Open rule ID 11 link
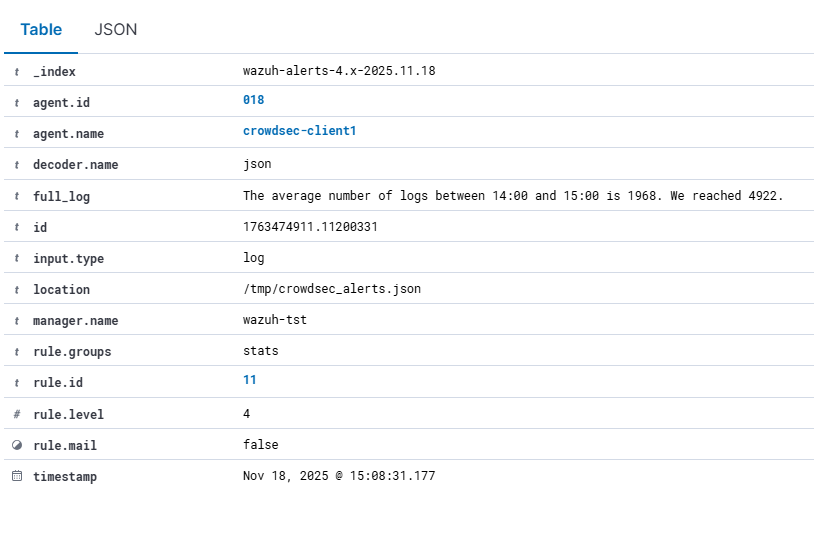Viewport: 814px width, 540px height. [250, 380]
